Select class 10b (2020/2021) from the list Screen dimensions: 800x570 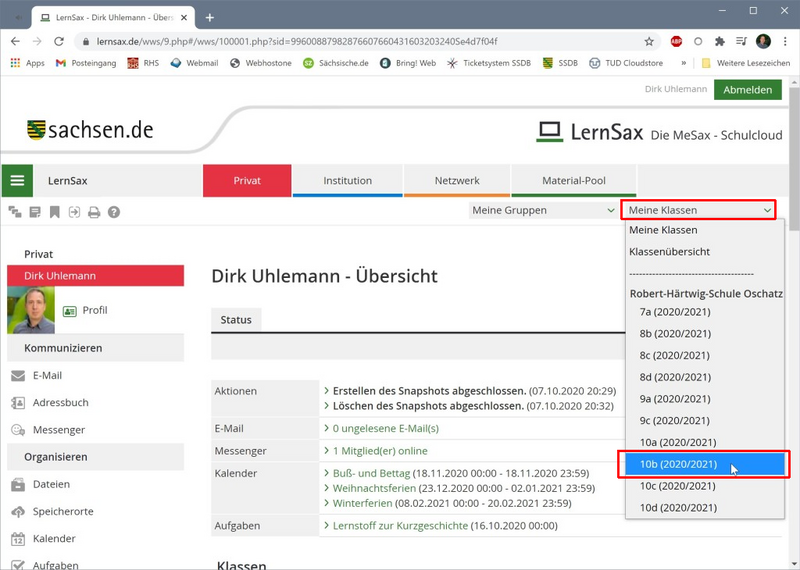click(678, 464)
